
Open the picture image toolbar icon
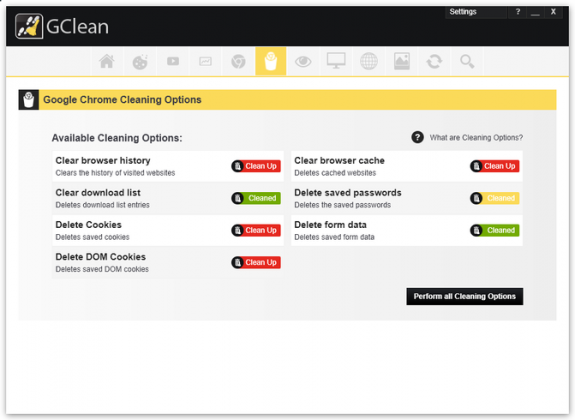(x=402, y=61)
